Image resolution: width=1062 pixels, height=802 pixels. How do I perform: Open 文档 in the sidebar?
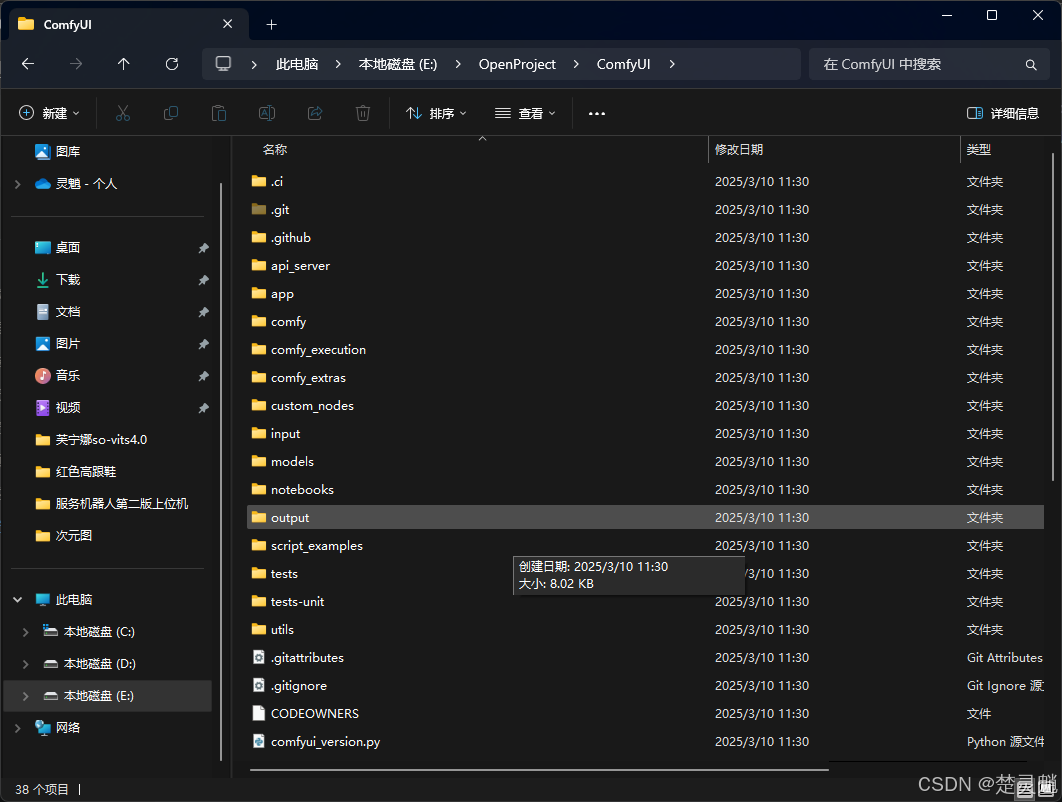(x=58, y=312)
